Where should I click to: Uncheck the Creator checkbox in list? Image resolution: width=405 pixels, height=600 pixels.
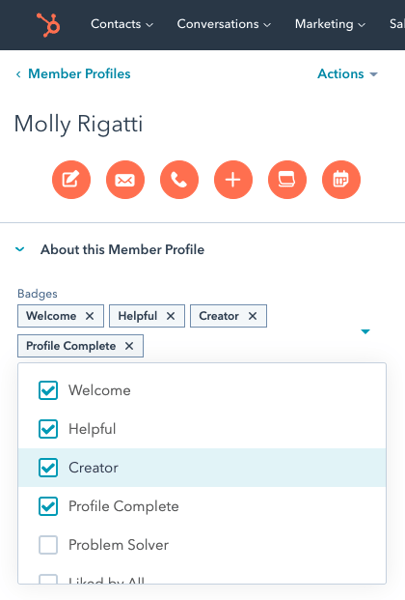coord(48,468)
